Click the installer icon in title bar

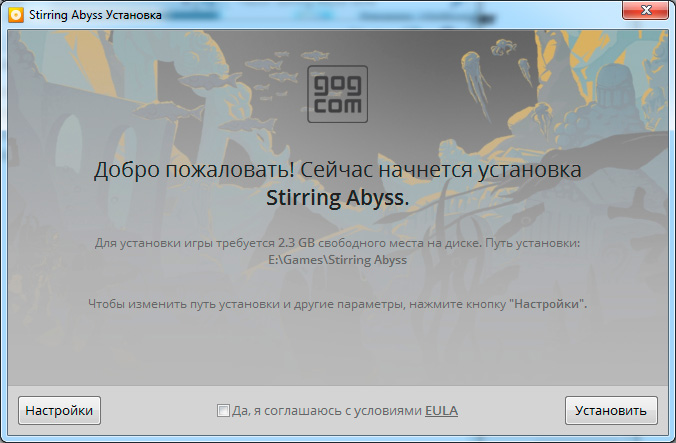click(x=16, y=15)
